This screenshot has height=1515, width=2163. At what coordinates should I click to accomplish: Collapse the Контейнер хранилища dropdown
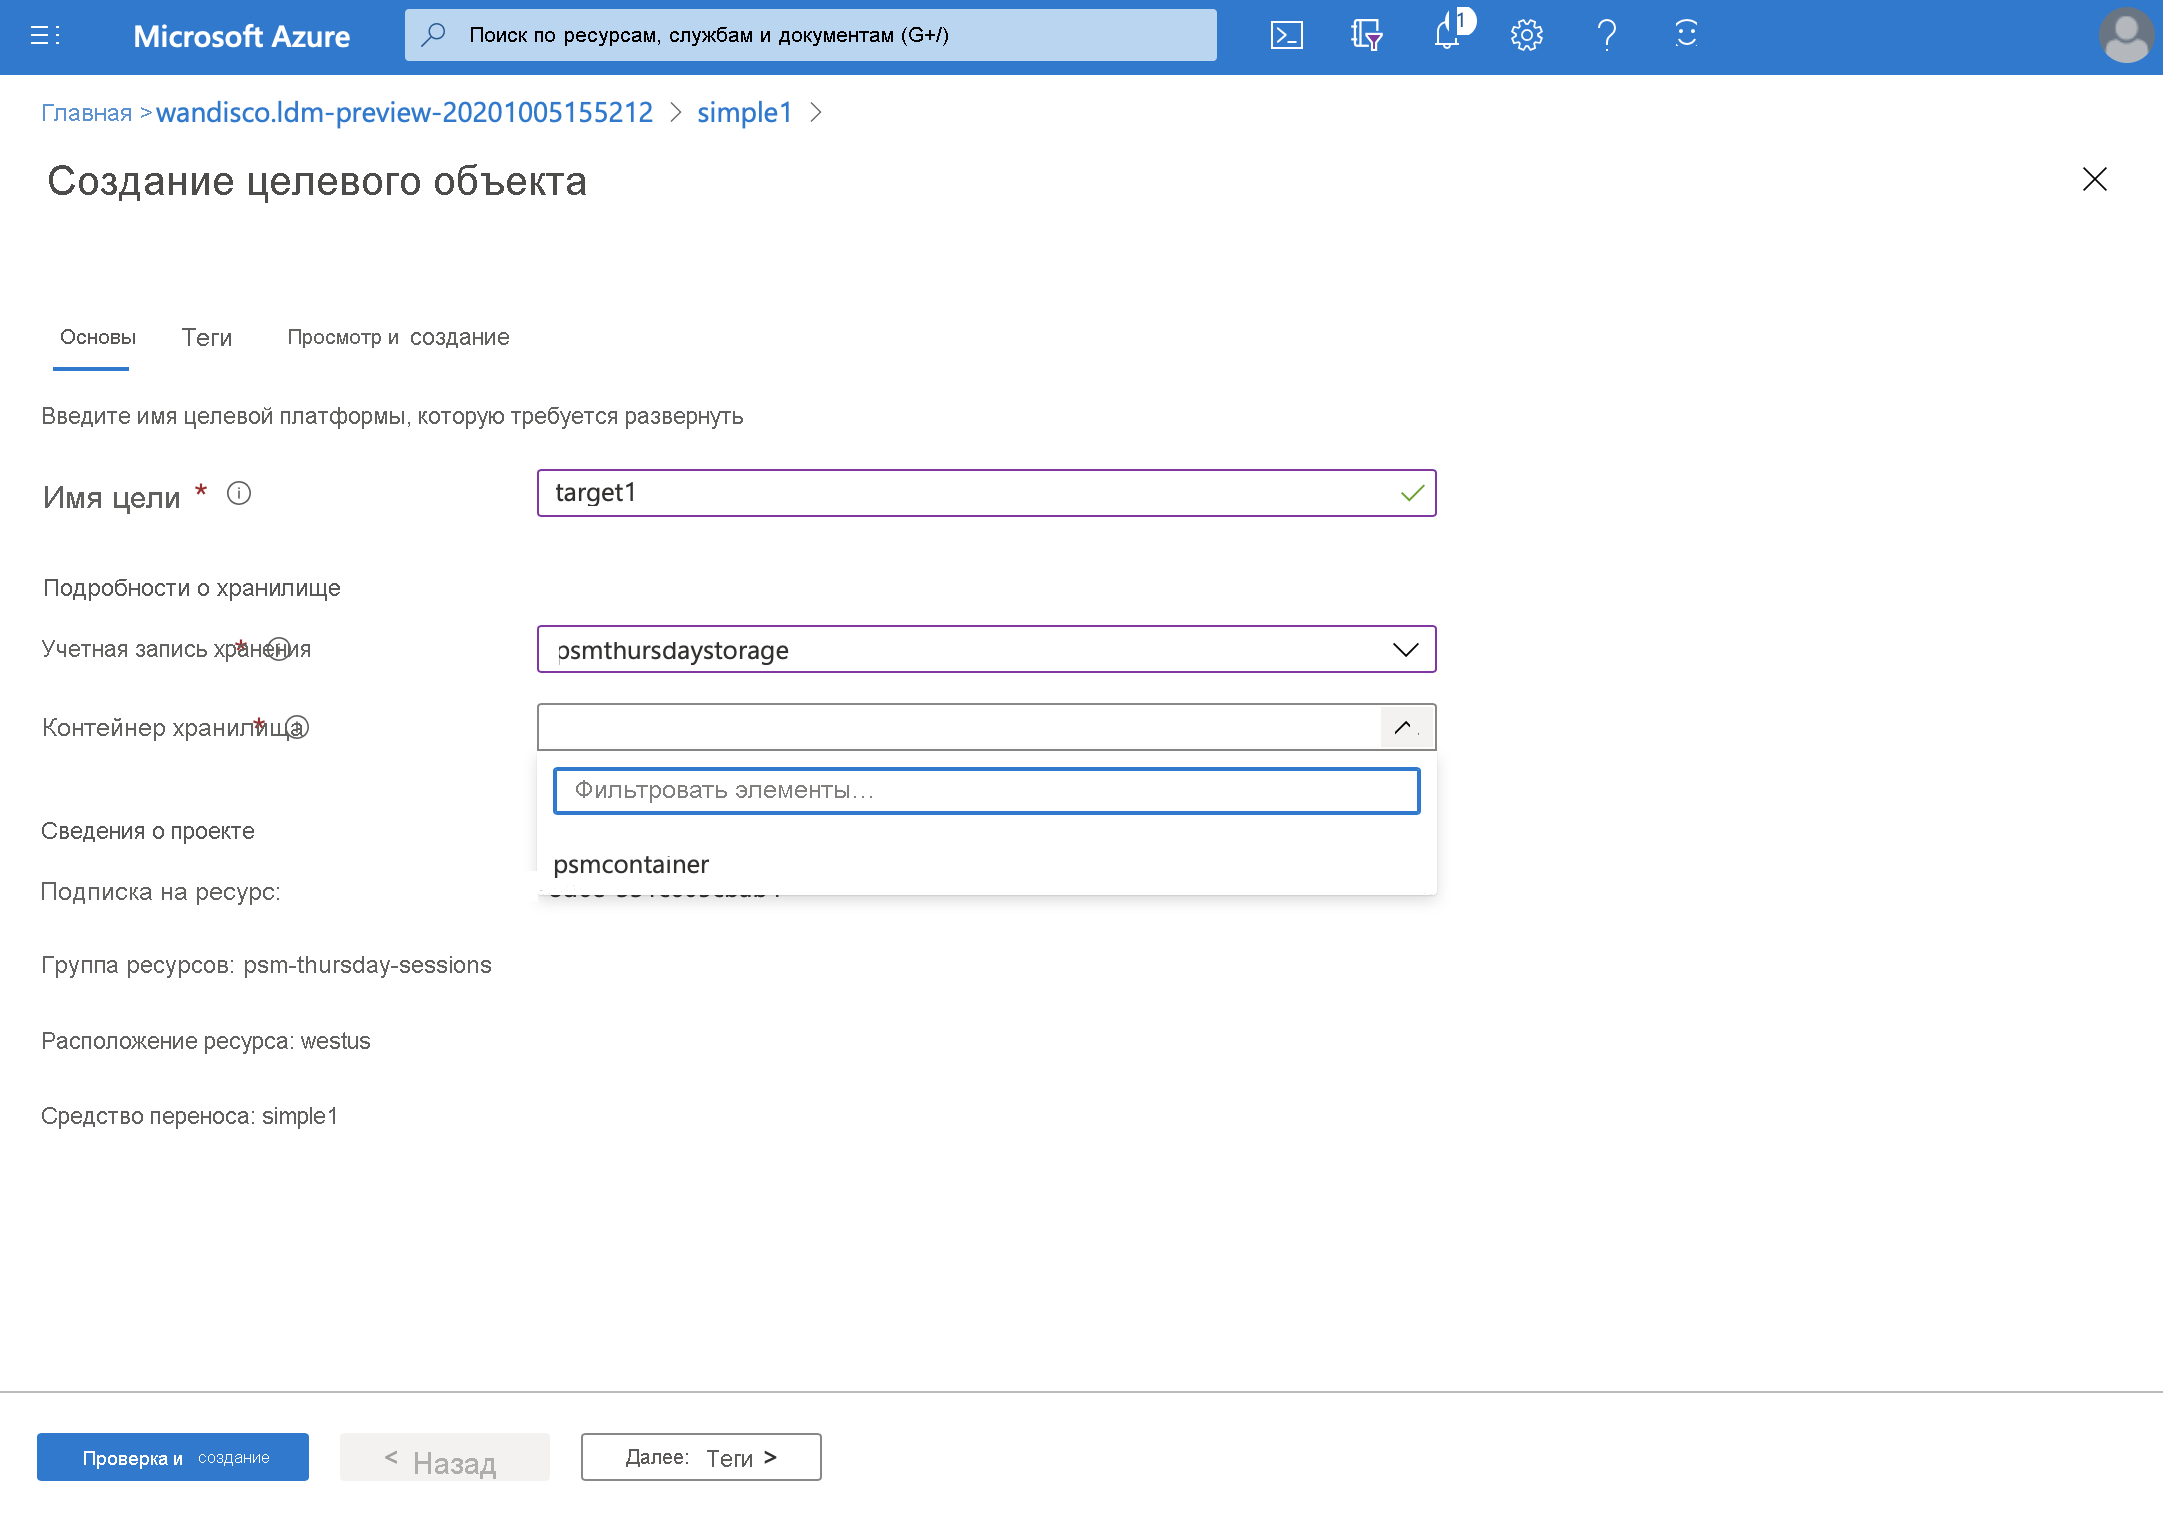coord(1405,727)
